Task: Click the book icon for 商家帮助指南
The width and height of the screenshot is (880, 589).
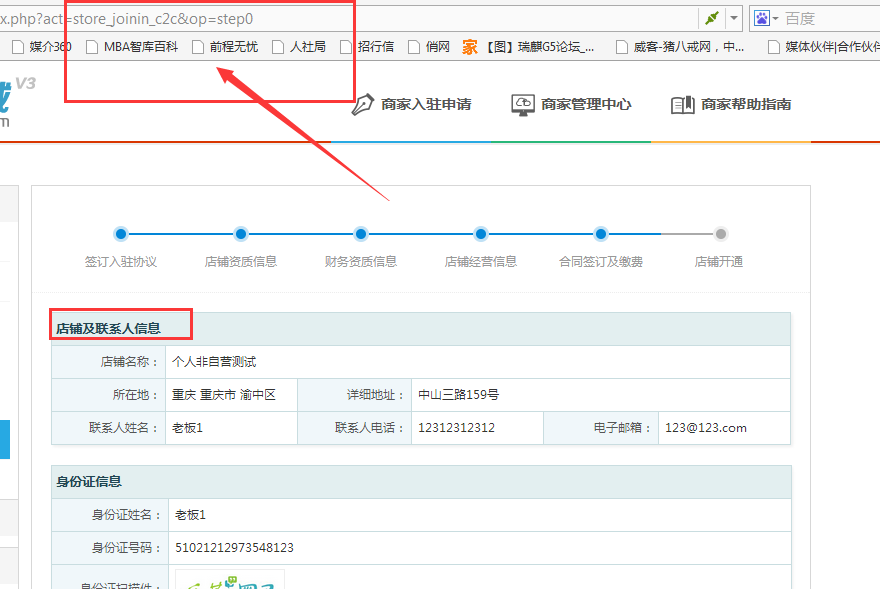Action: point(682,104)
